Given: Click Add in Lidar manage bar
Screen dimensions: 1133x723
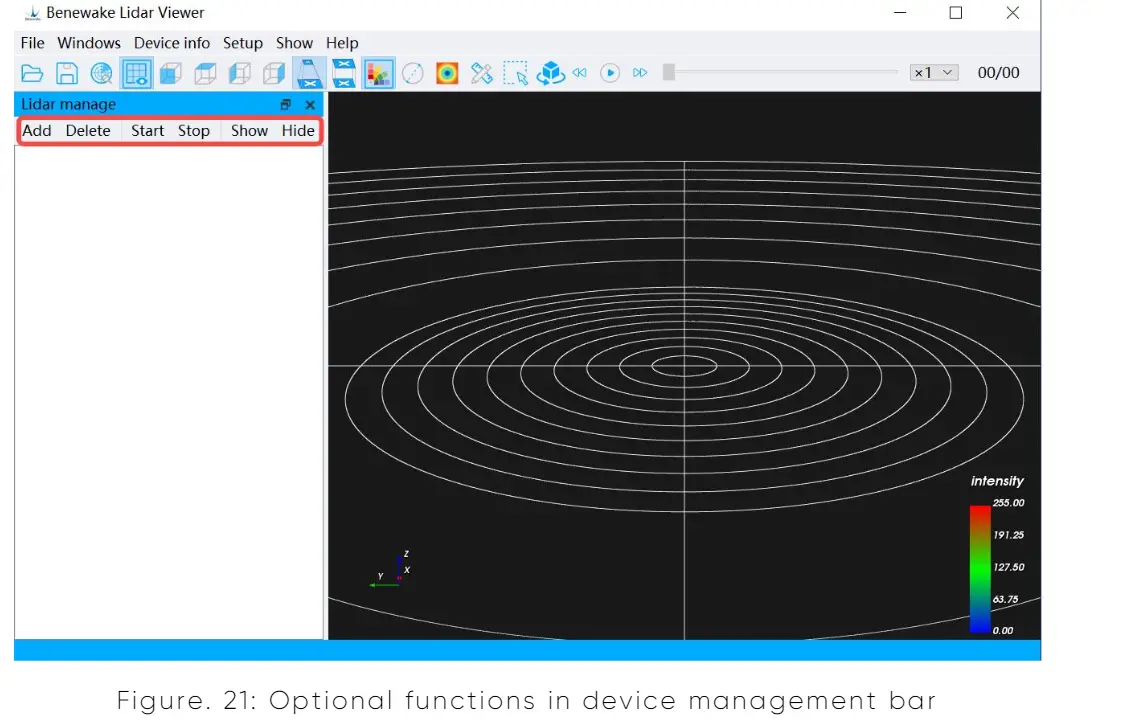Looking at the screenshot, I should coord(37,131).
